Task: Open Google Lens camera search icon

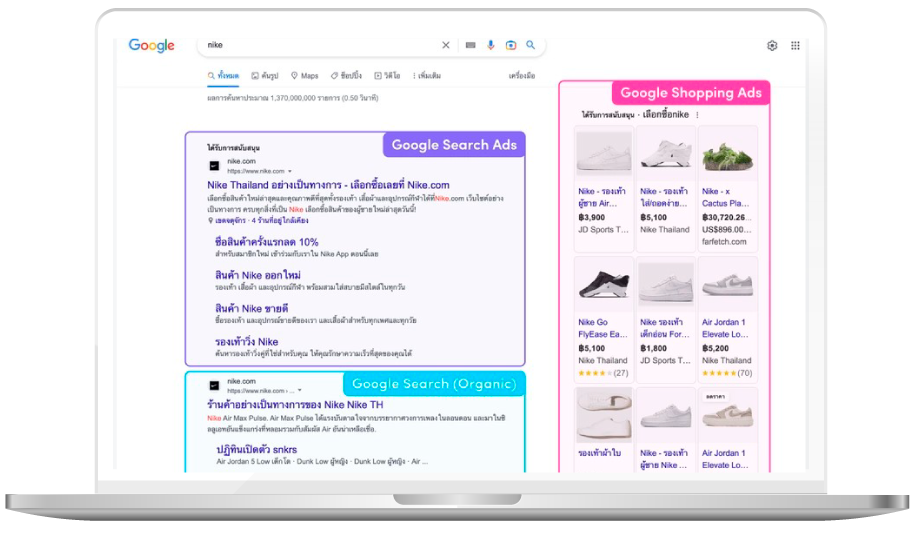Action: pyautogui.click(x=511, y=45)
